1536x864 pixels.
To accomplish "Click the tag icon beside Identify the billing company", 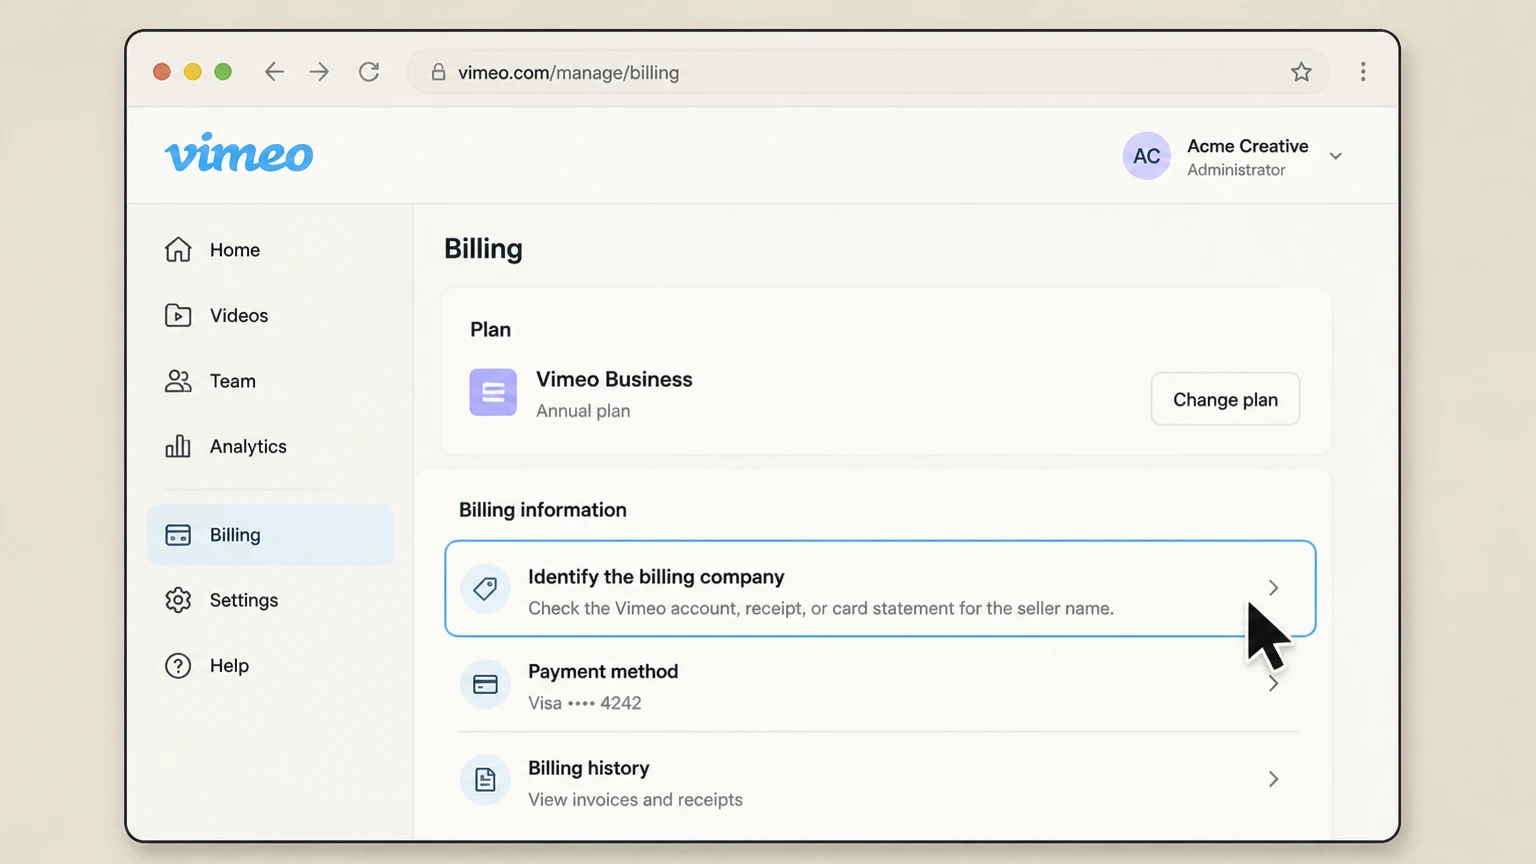I will [x=485, y=588].
